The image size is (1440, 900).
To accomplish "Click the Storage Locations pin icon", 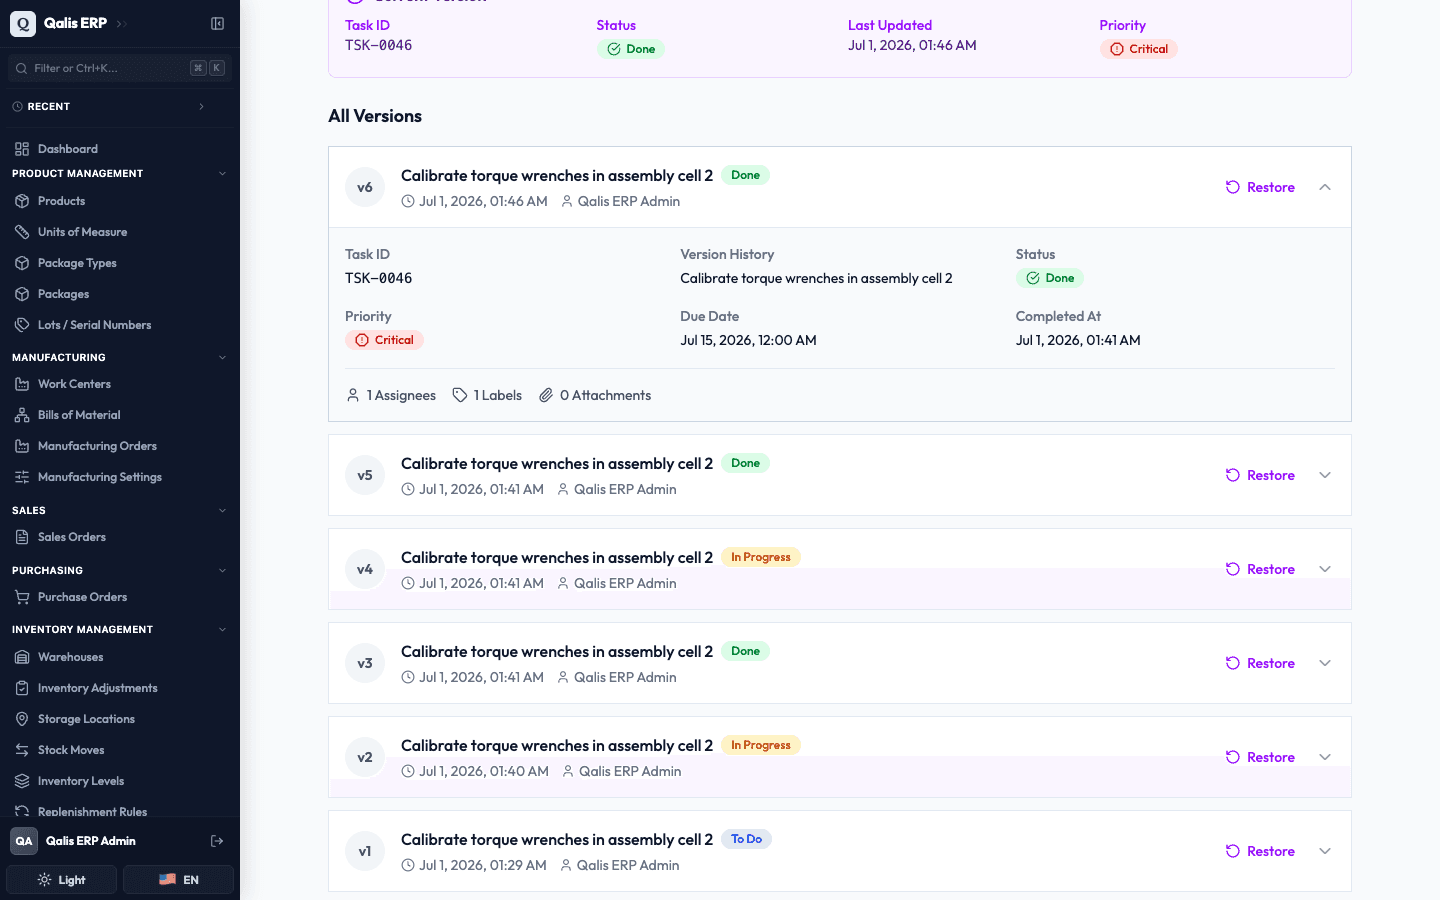I will point(22,719).
